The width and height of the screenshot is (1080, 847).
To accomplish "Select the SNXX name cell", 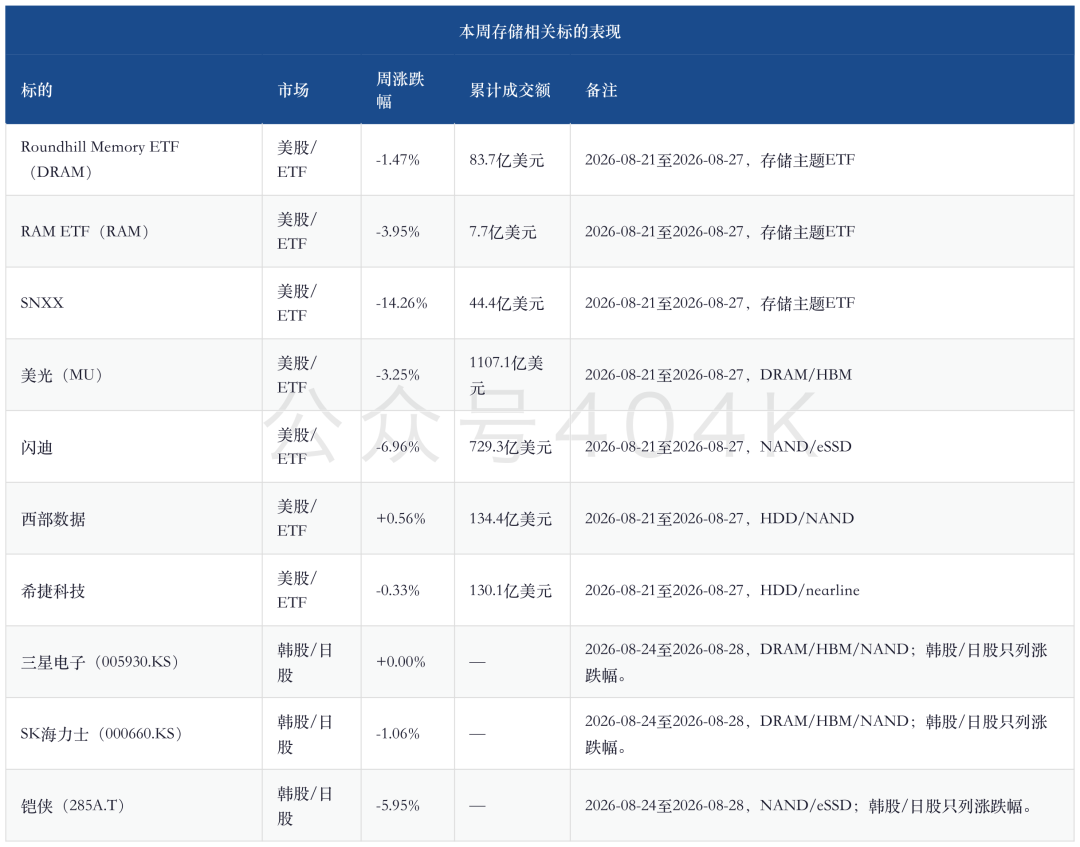I will tap(134, 304).
